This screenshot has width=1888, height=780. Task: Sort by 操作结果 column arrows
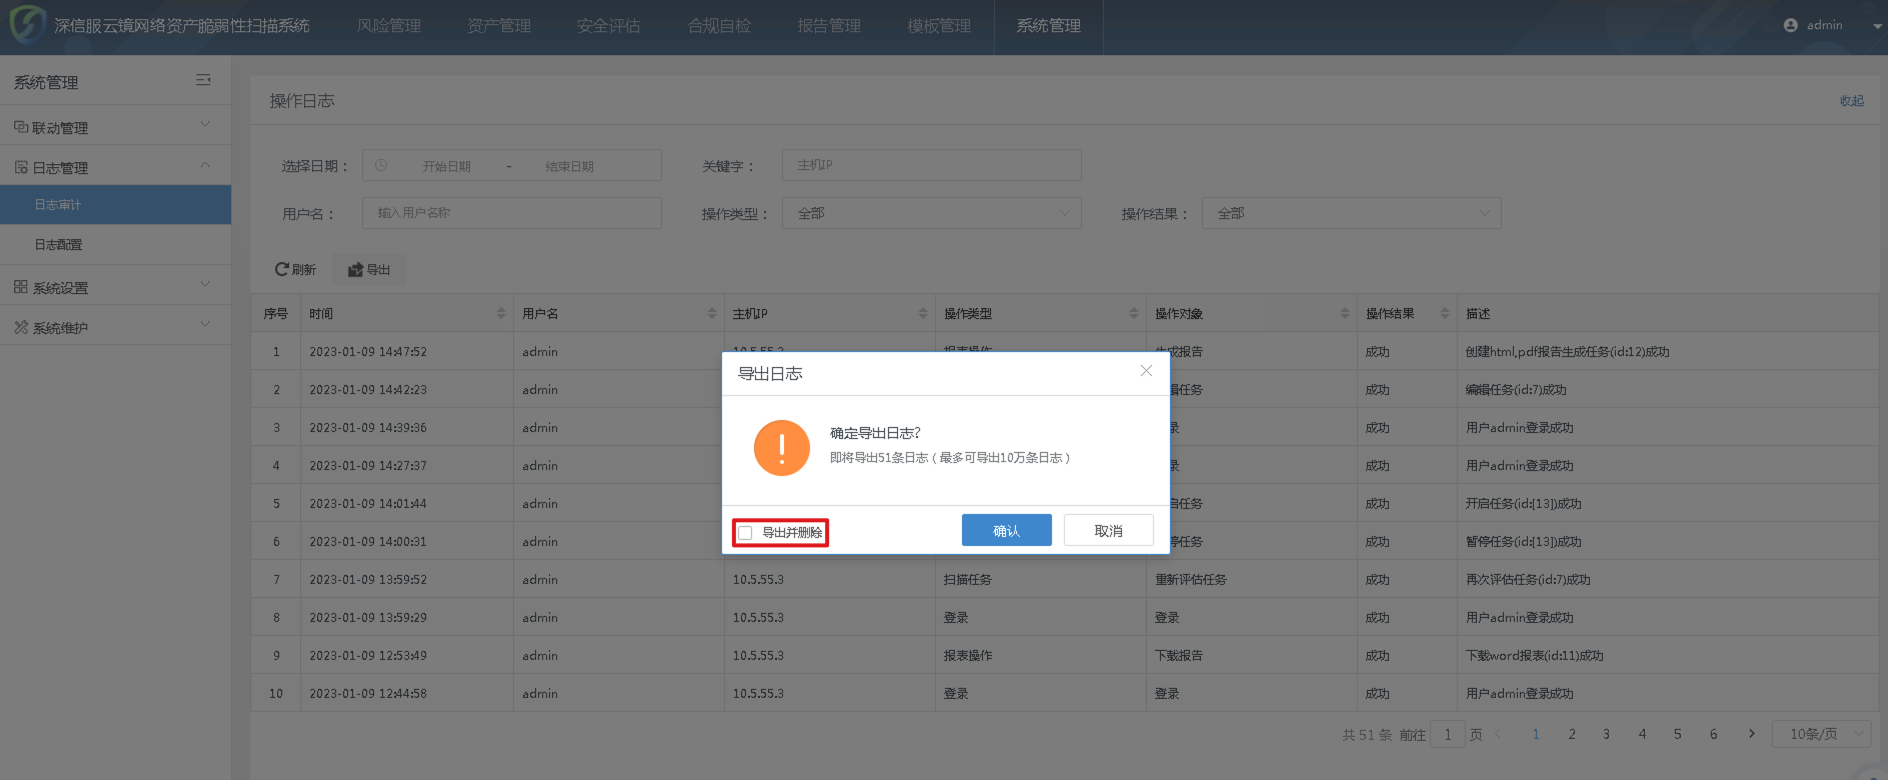(x=1445, y=313)
